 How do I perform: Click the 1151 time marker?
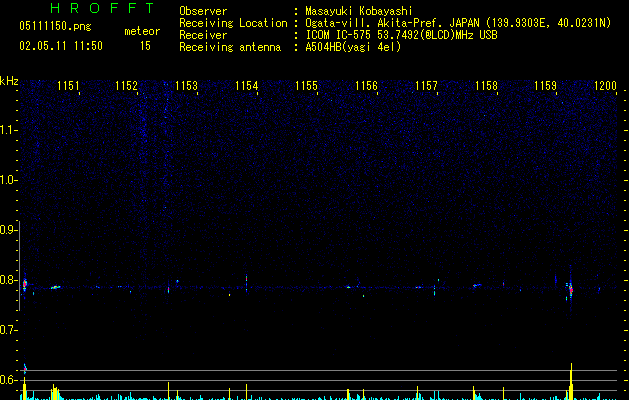68,86
